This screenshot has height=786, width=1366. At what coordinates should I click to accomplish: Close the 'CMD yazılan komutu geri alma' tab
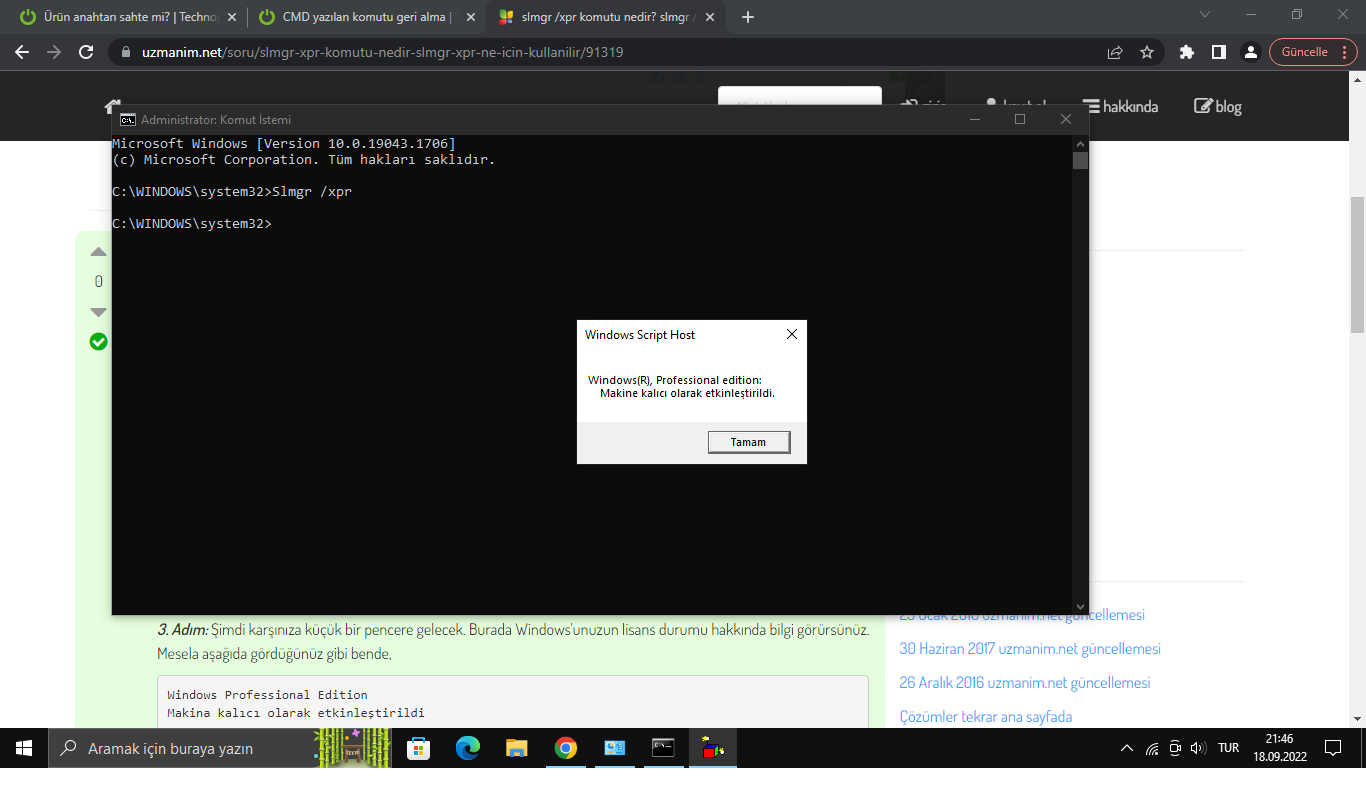pyautogui.click(x=470, y=17)
